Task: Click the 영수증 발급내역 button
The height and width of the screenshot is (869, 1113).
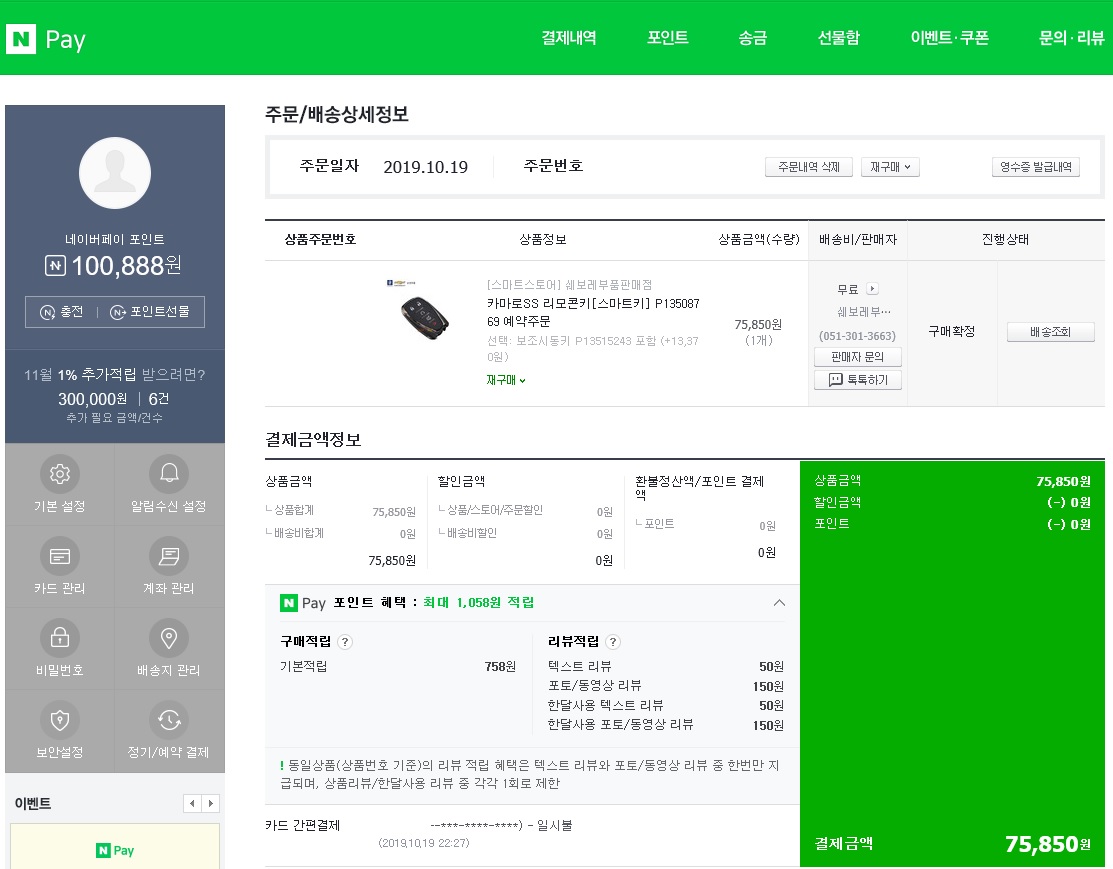Action: point(1036,167)
